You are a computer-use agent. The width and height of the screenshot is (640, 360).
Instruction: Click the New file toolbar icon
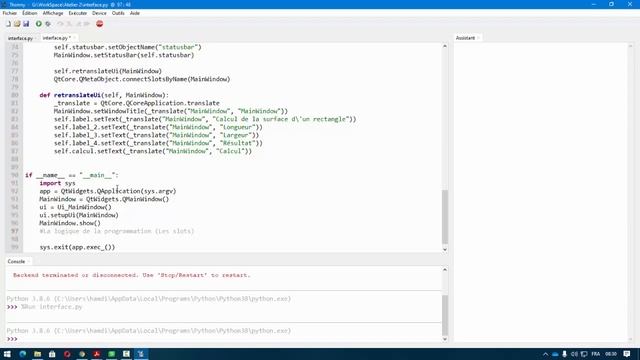tap(8, 24)
